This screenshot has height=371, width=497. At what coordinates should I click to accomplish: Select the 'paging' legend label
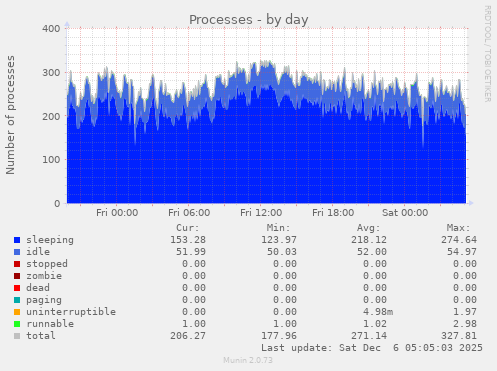(x=44, y=300)
